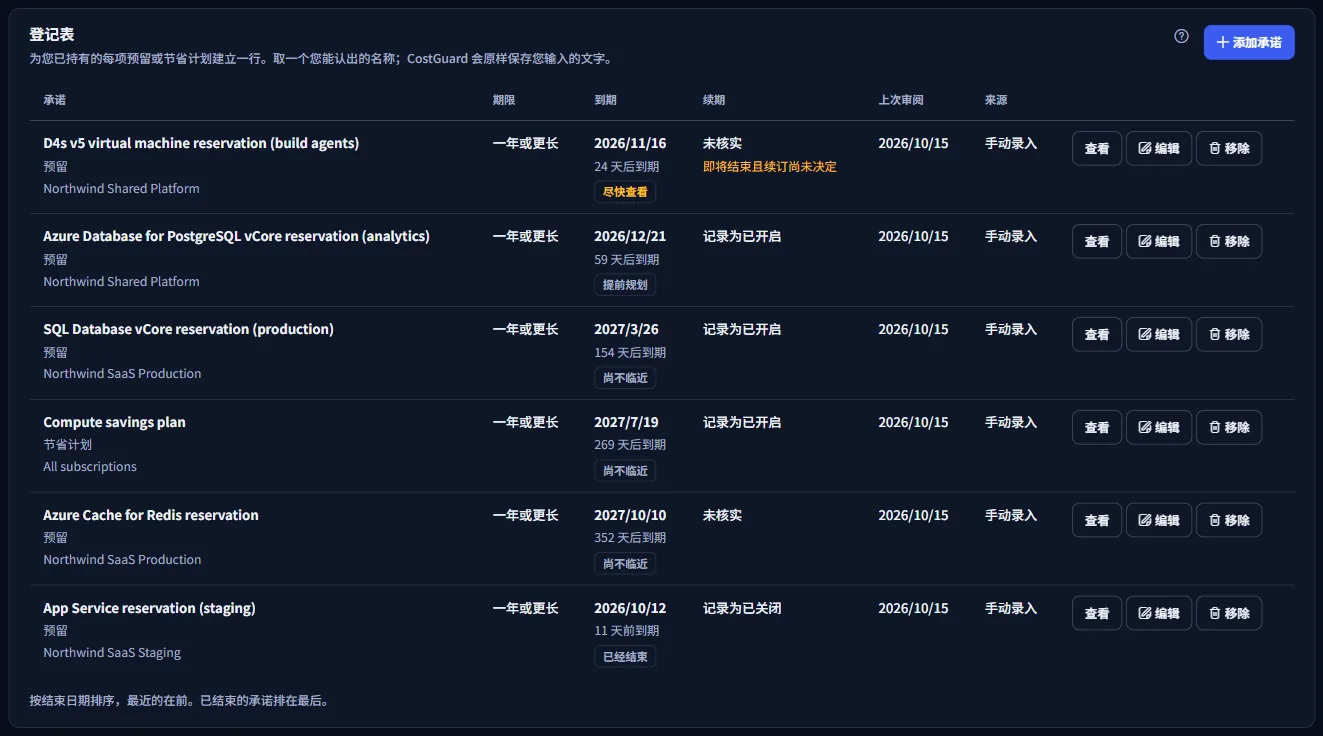Viewport: 1323px width, 736px height.
Task: Click 编辑 for SQL Database vCore reservation
Action: click(1159, 334)
